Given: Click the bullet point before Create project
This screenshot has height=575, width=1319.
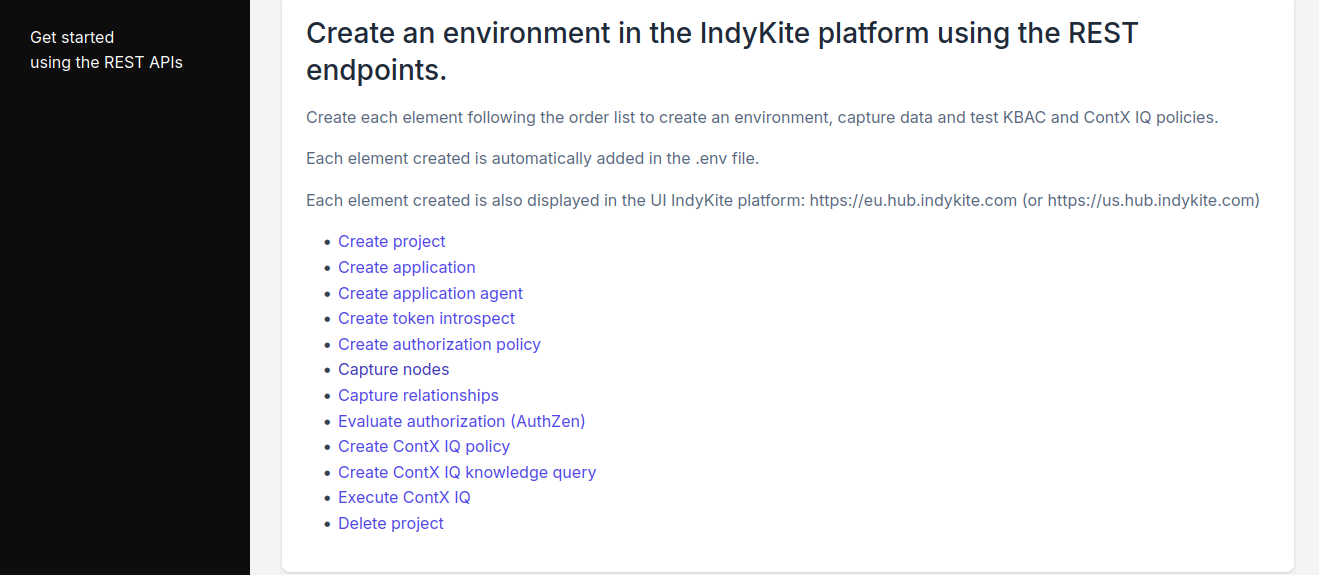Looking at the screenshot, I should click(327, 243).
